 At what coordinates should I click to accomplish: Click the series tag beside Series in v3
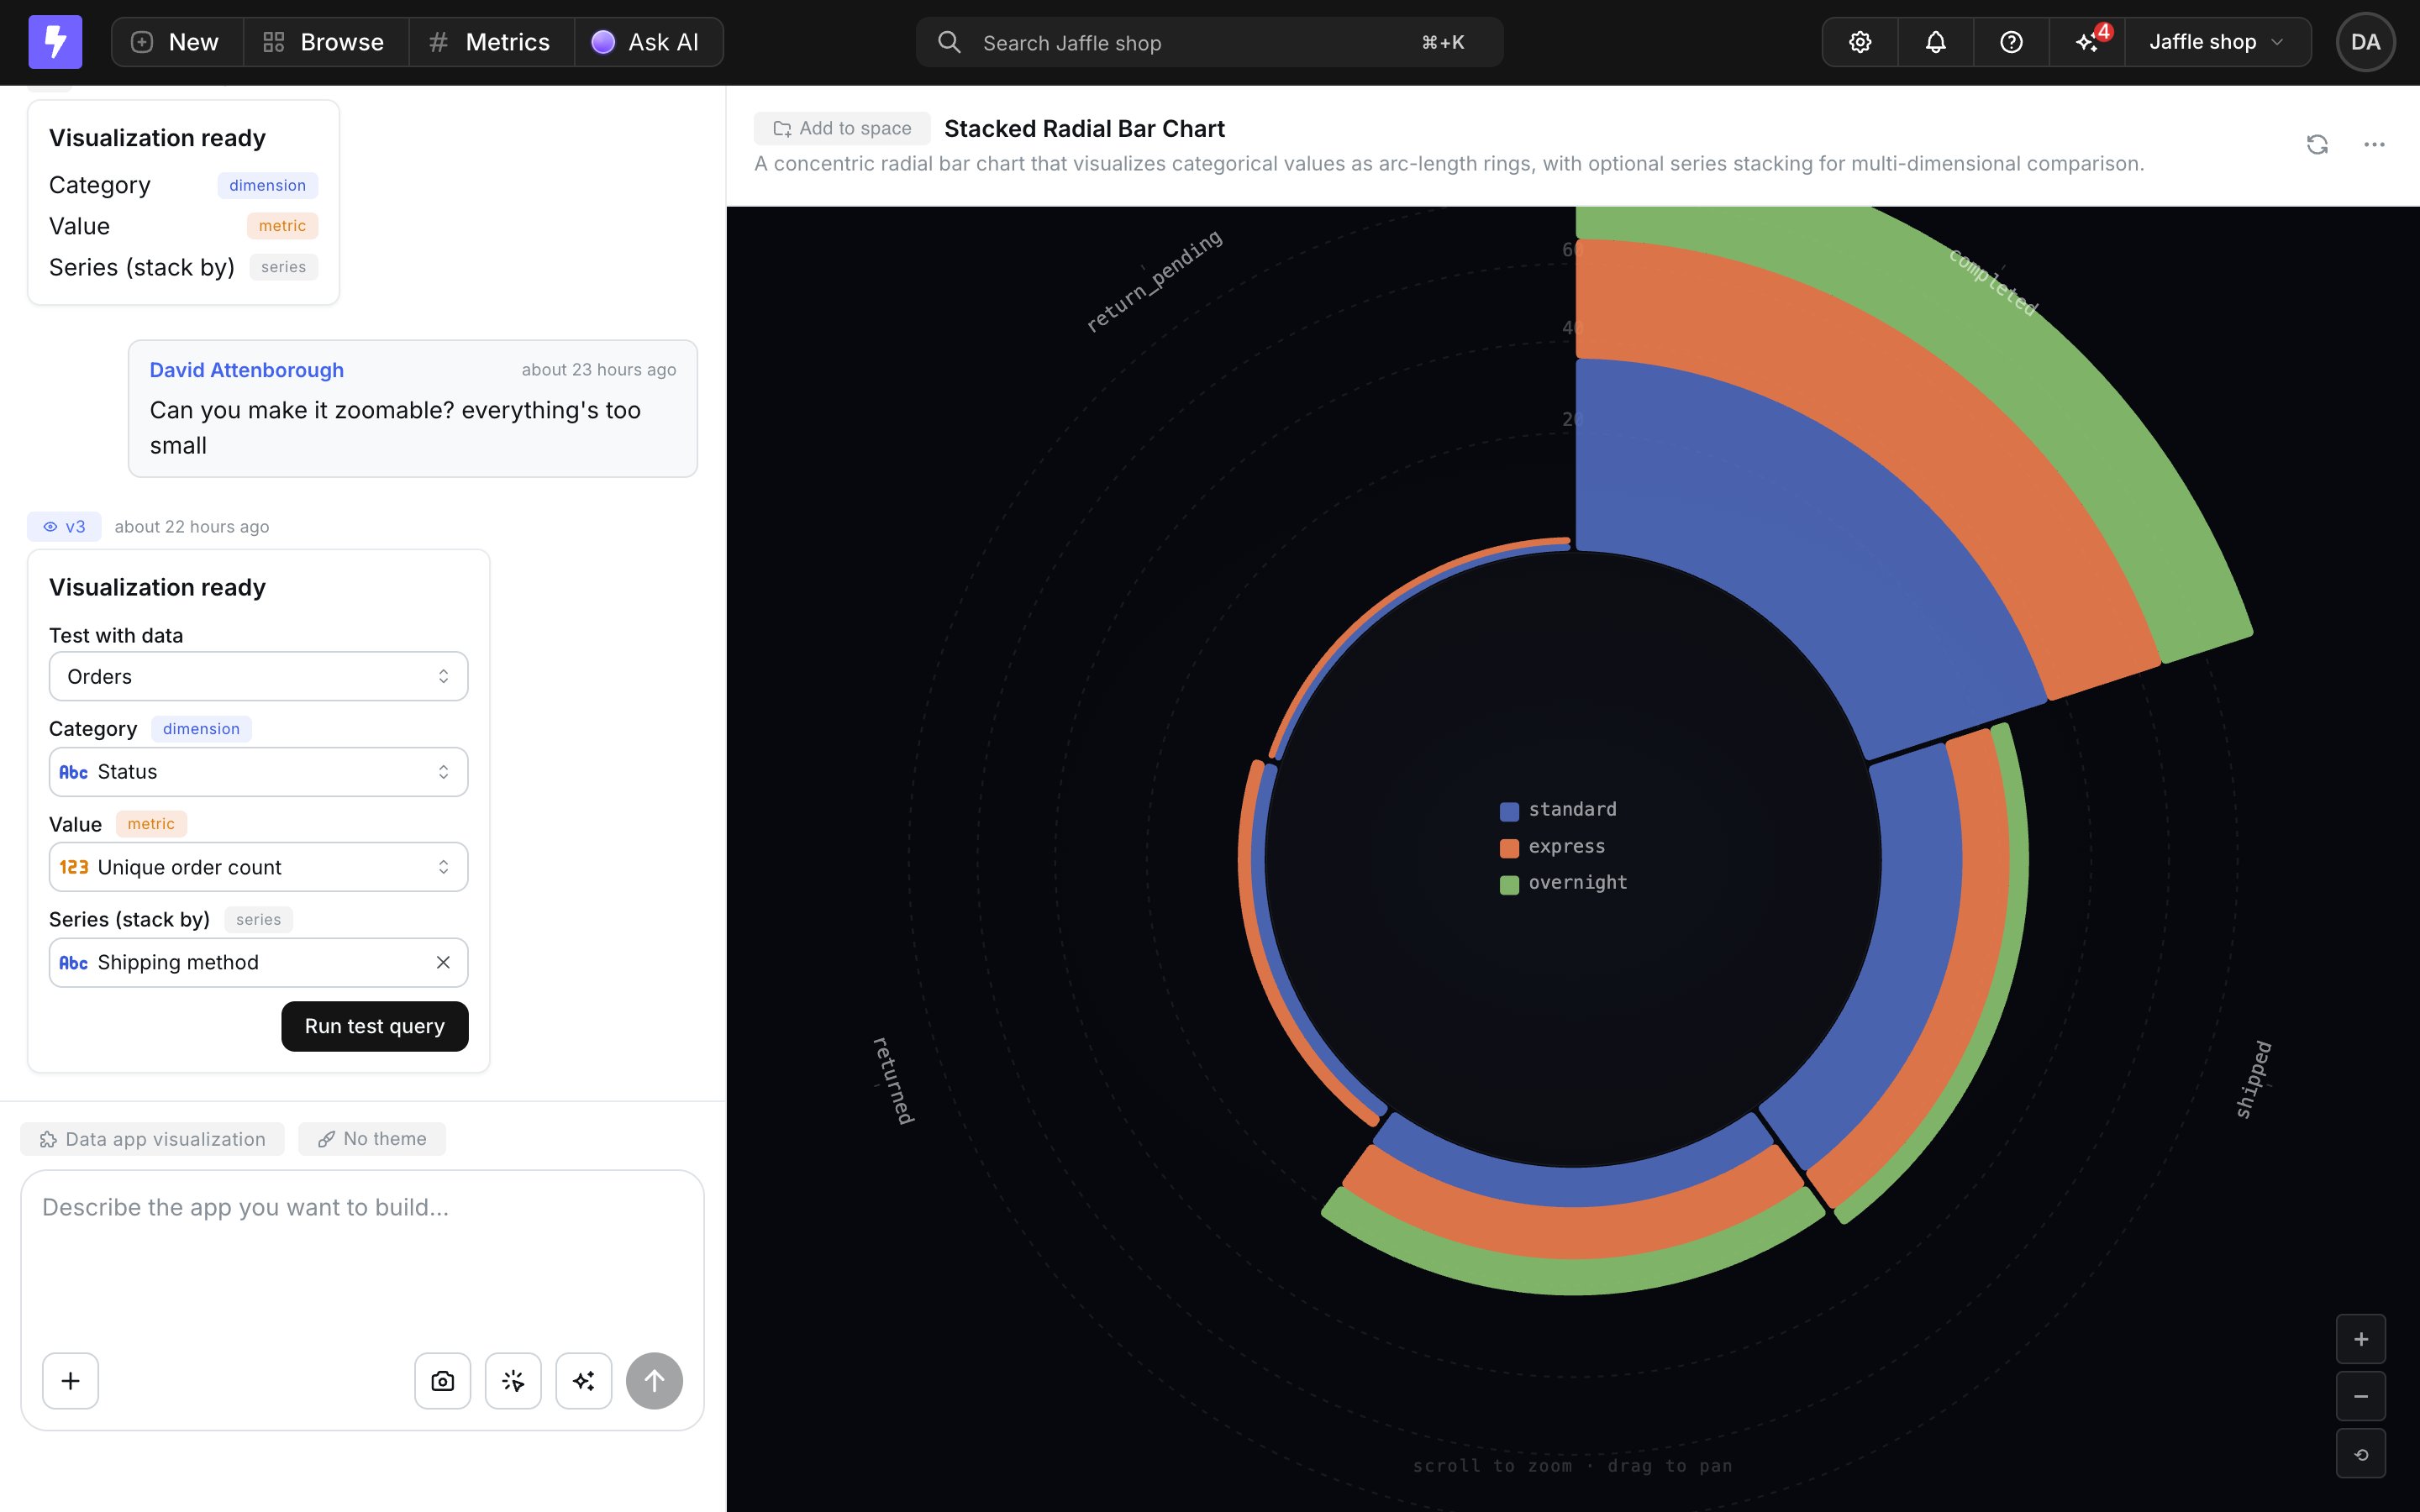point(258,919)
